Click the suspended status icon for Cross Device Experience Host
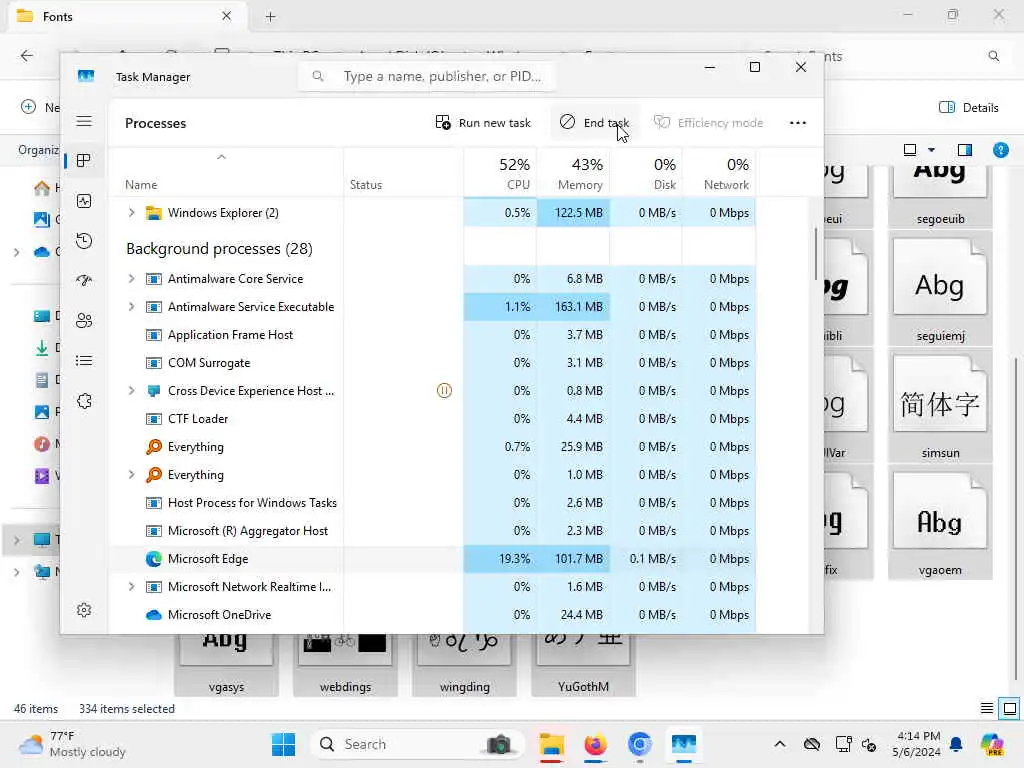 (x=444, y=391)
